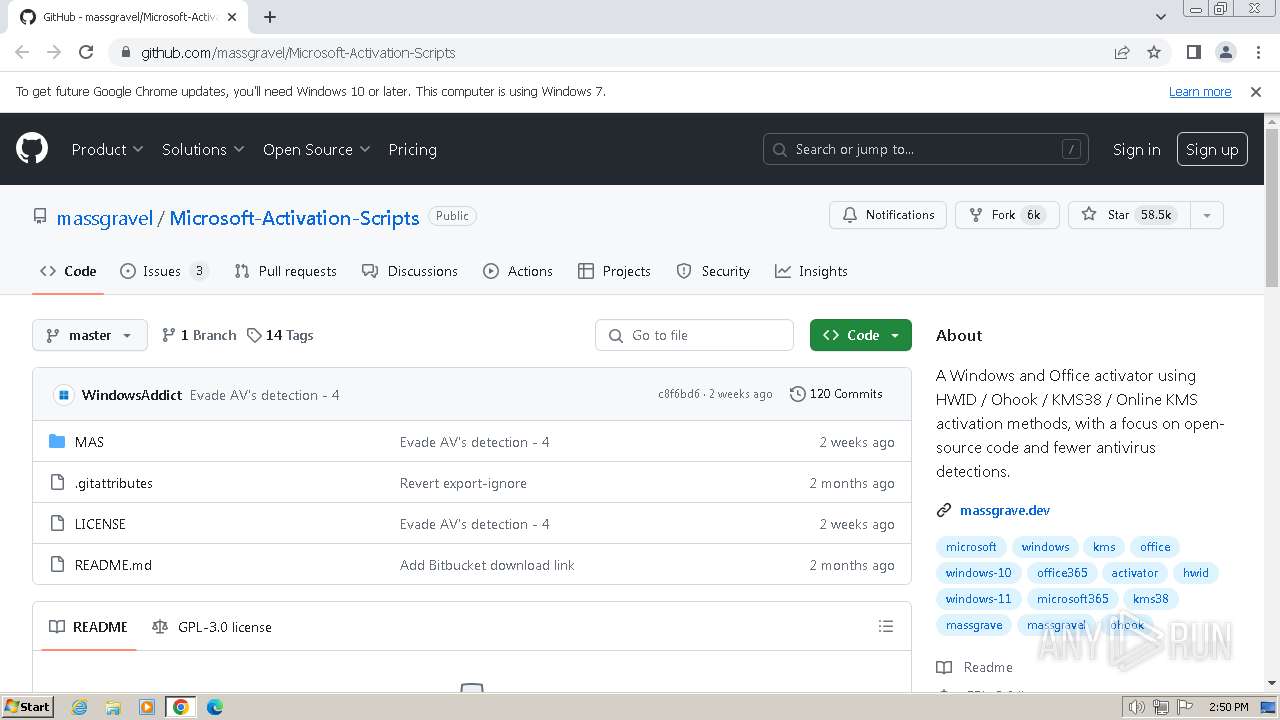Open the Security tab
Image resolution: width=1280 pixels, height=720 pixels.
click(713, 271)
